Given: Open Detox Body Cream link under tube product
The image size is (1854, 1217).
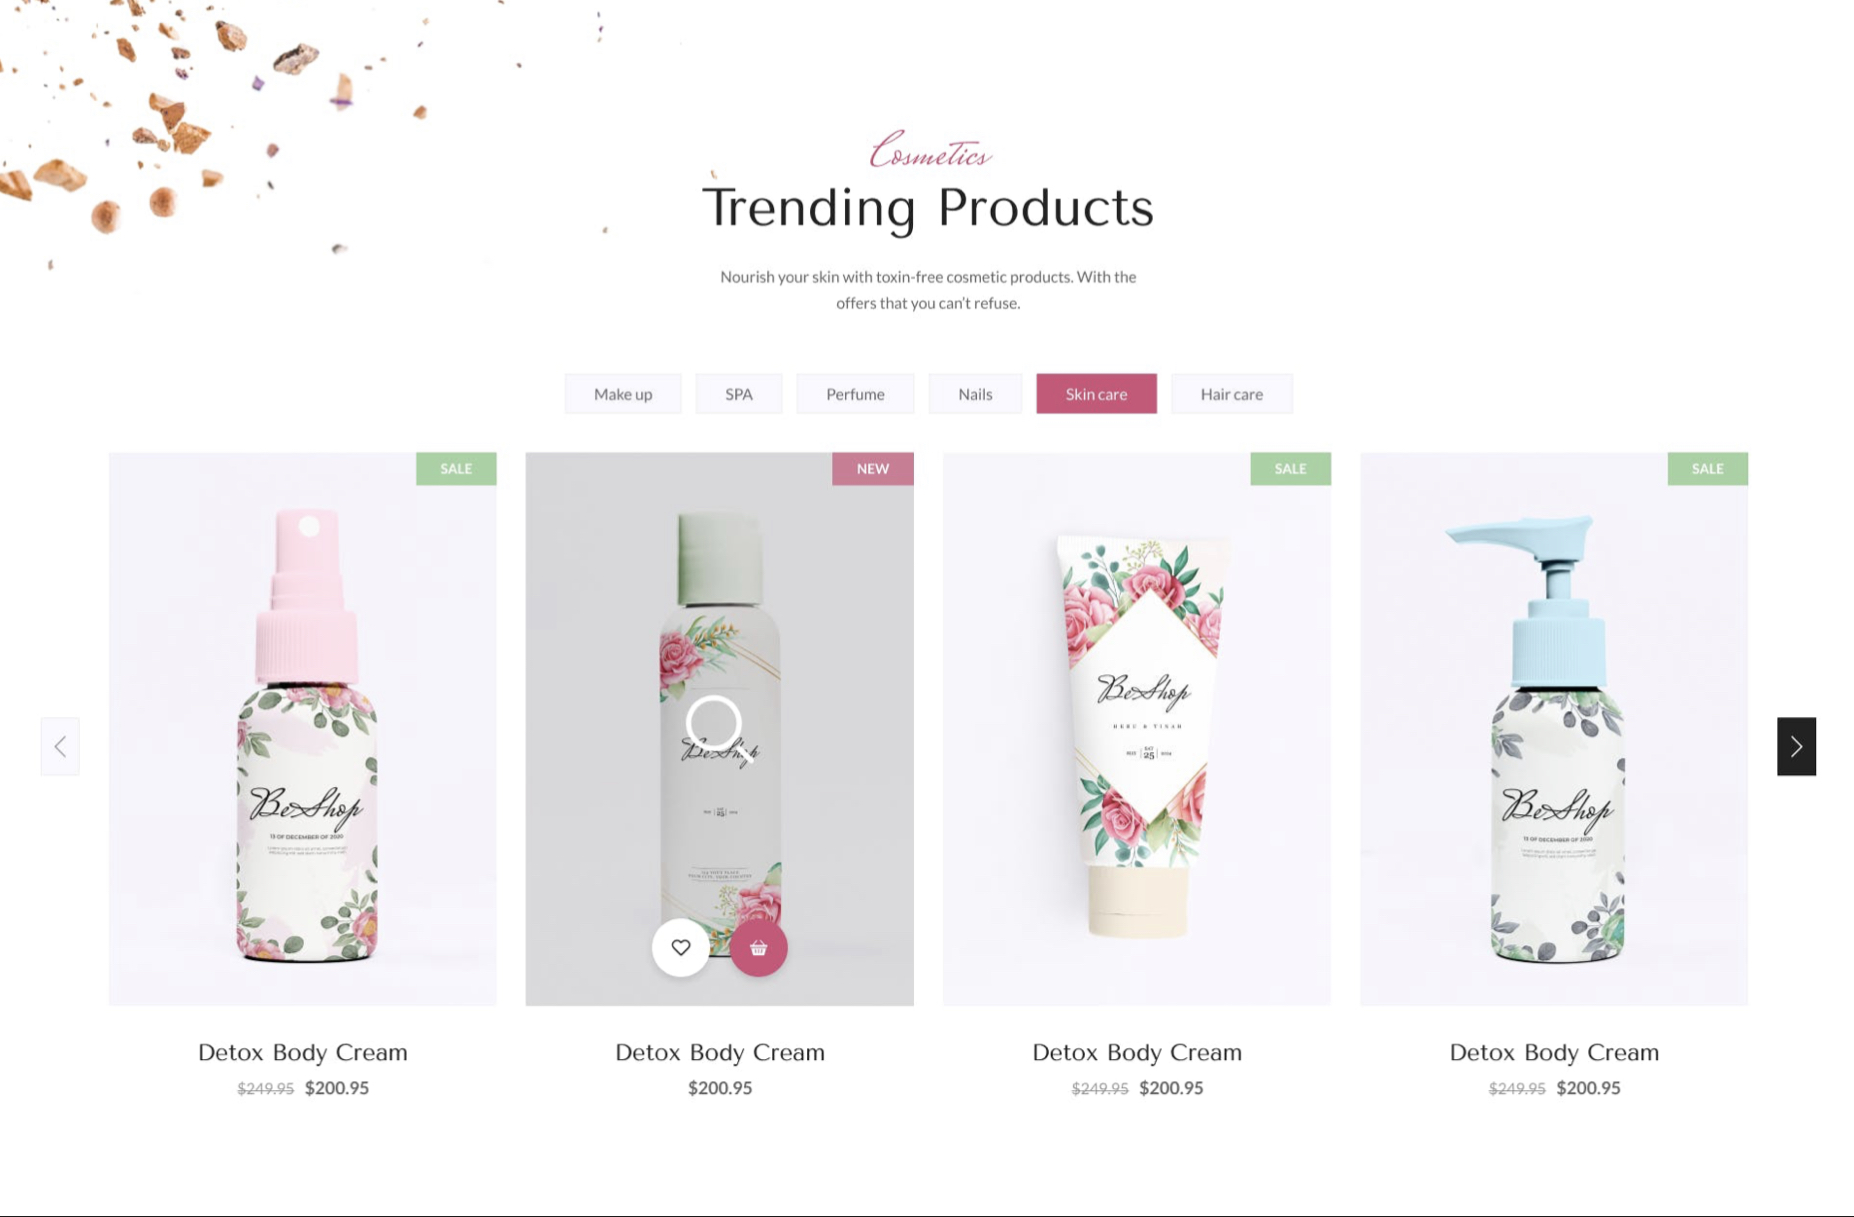Looking at the screenshot, I should click(1137, 1052).
